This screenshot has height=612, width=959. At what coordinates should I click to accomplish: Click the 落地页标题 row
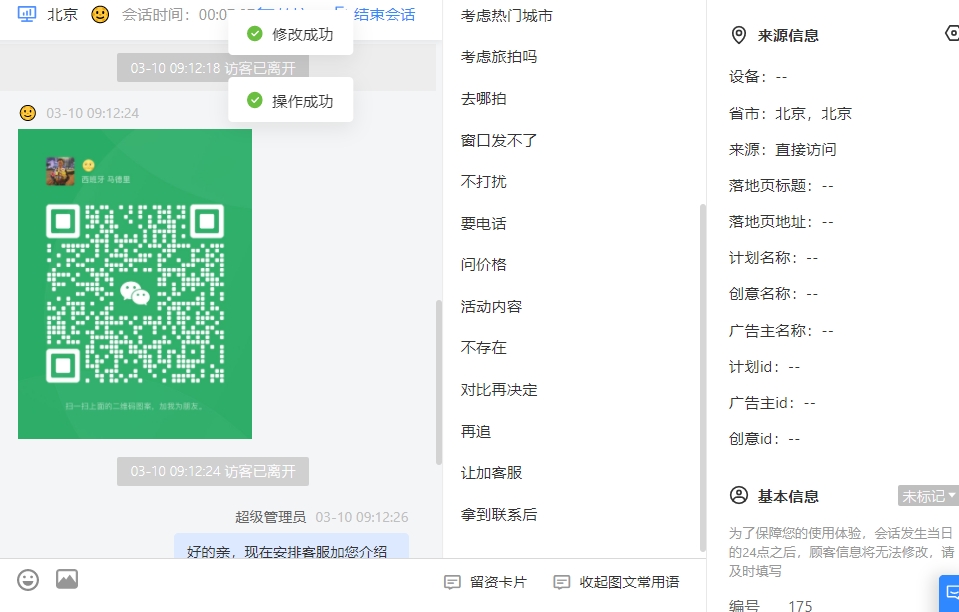781,186
